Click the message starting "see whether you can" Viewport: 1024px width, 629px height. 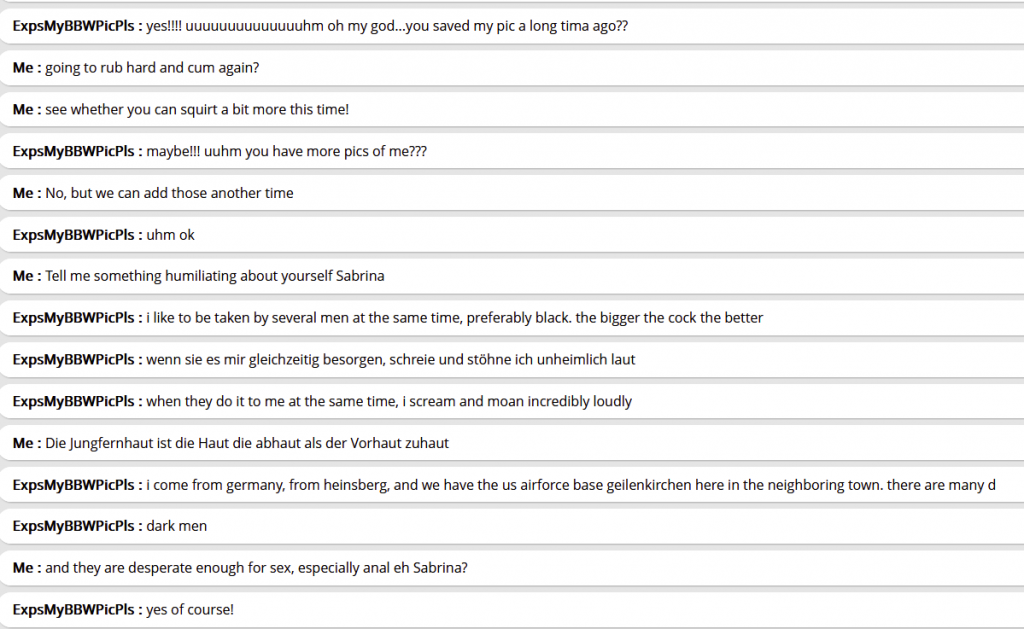pos(197,110)
